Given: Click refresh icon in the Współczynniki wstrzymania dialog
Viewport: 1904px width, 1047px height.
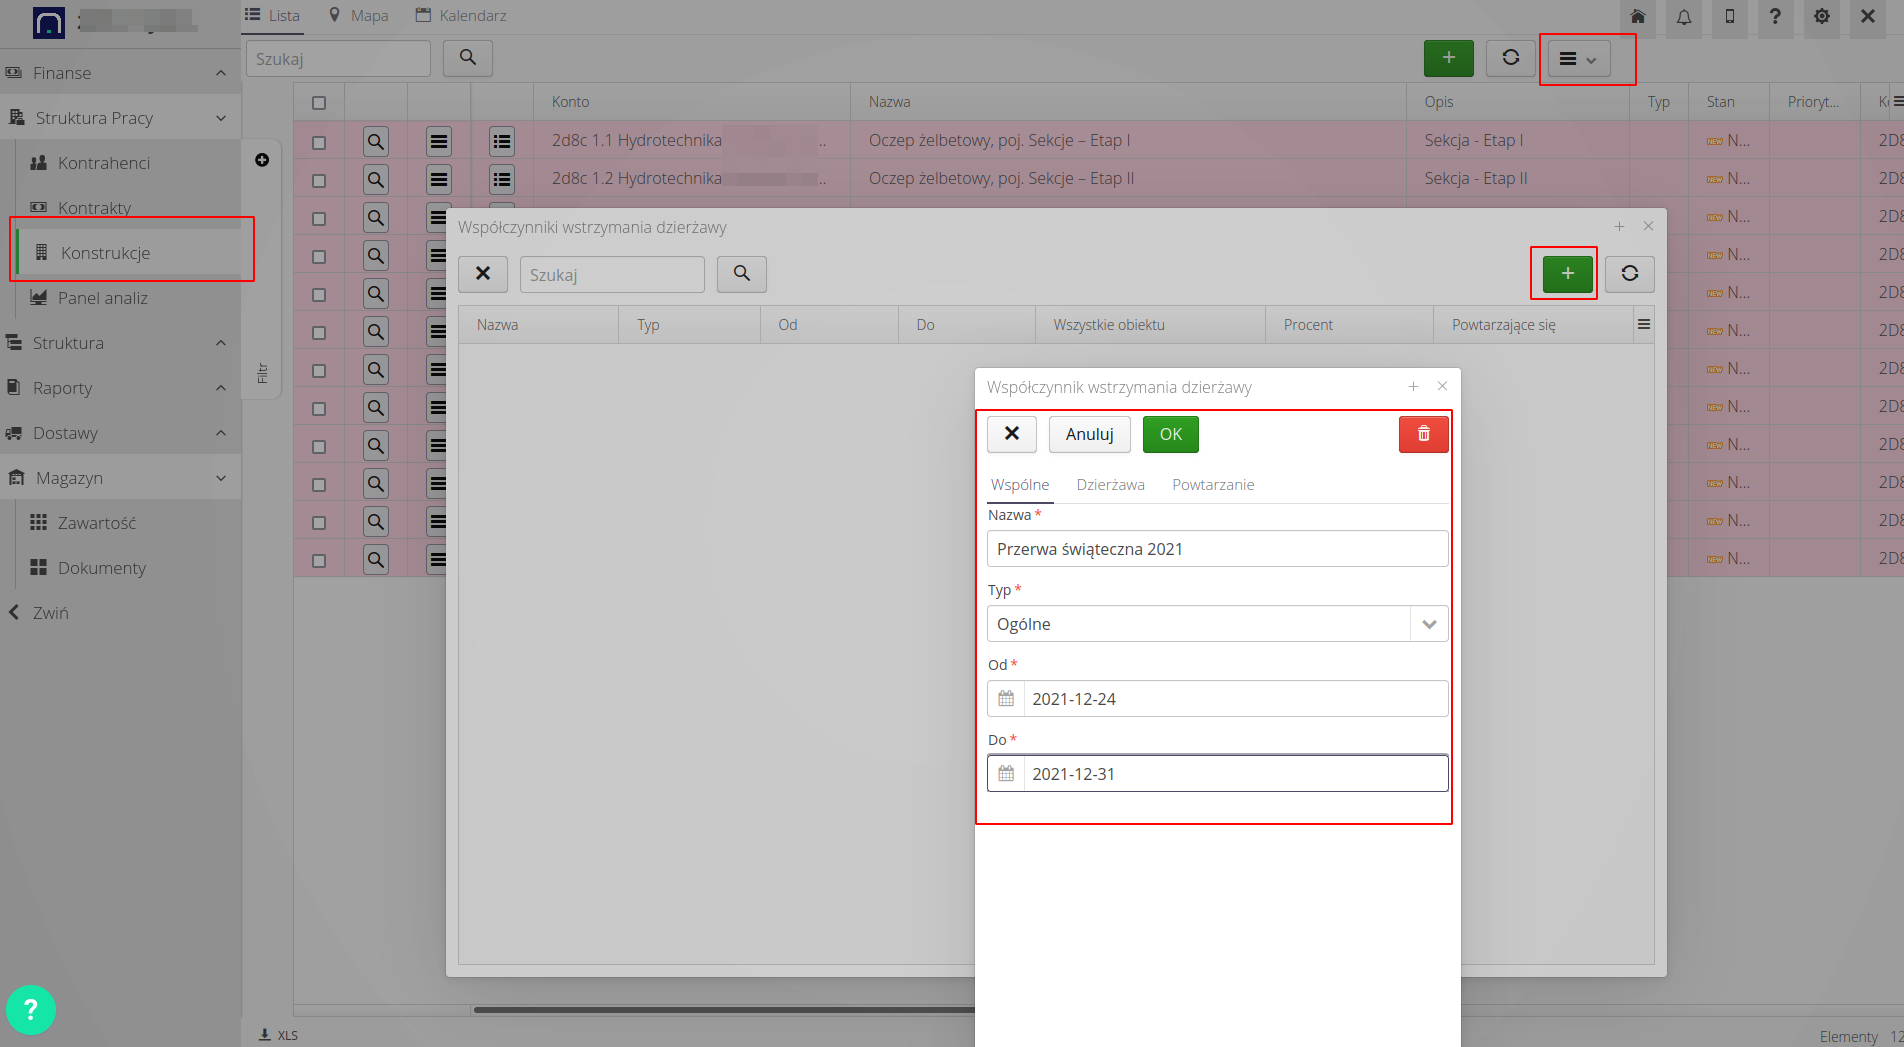Looking at the screenshot, I should (x=1629, y=274).
